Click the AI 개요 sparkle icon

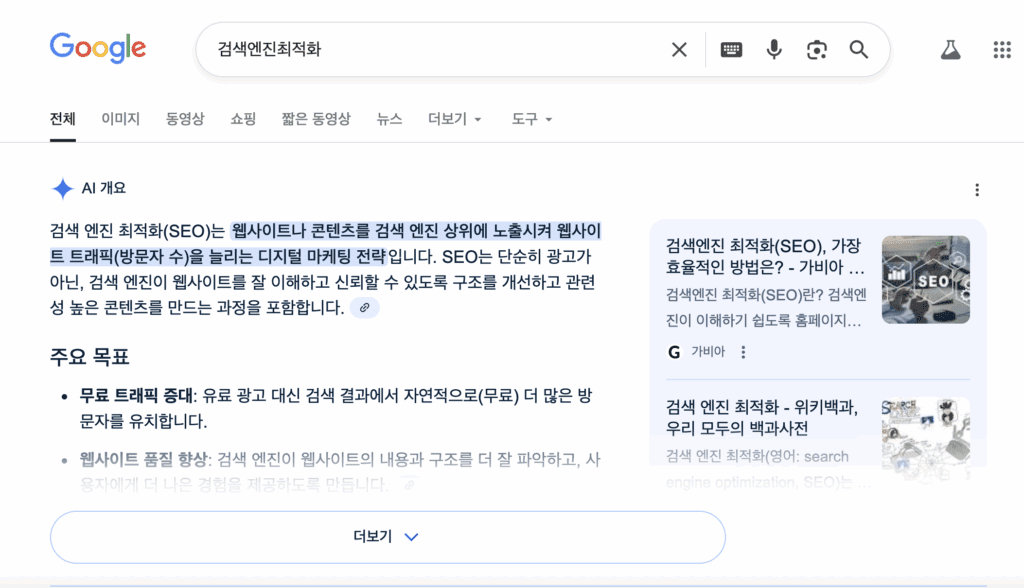coord(63,189)
